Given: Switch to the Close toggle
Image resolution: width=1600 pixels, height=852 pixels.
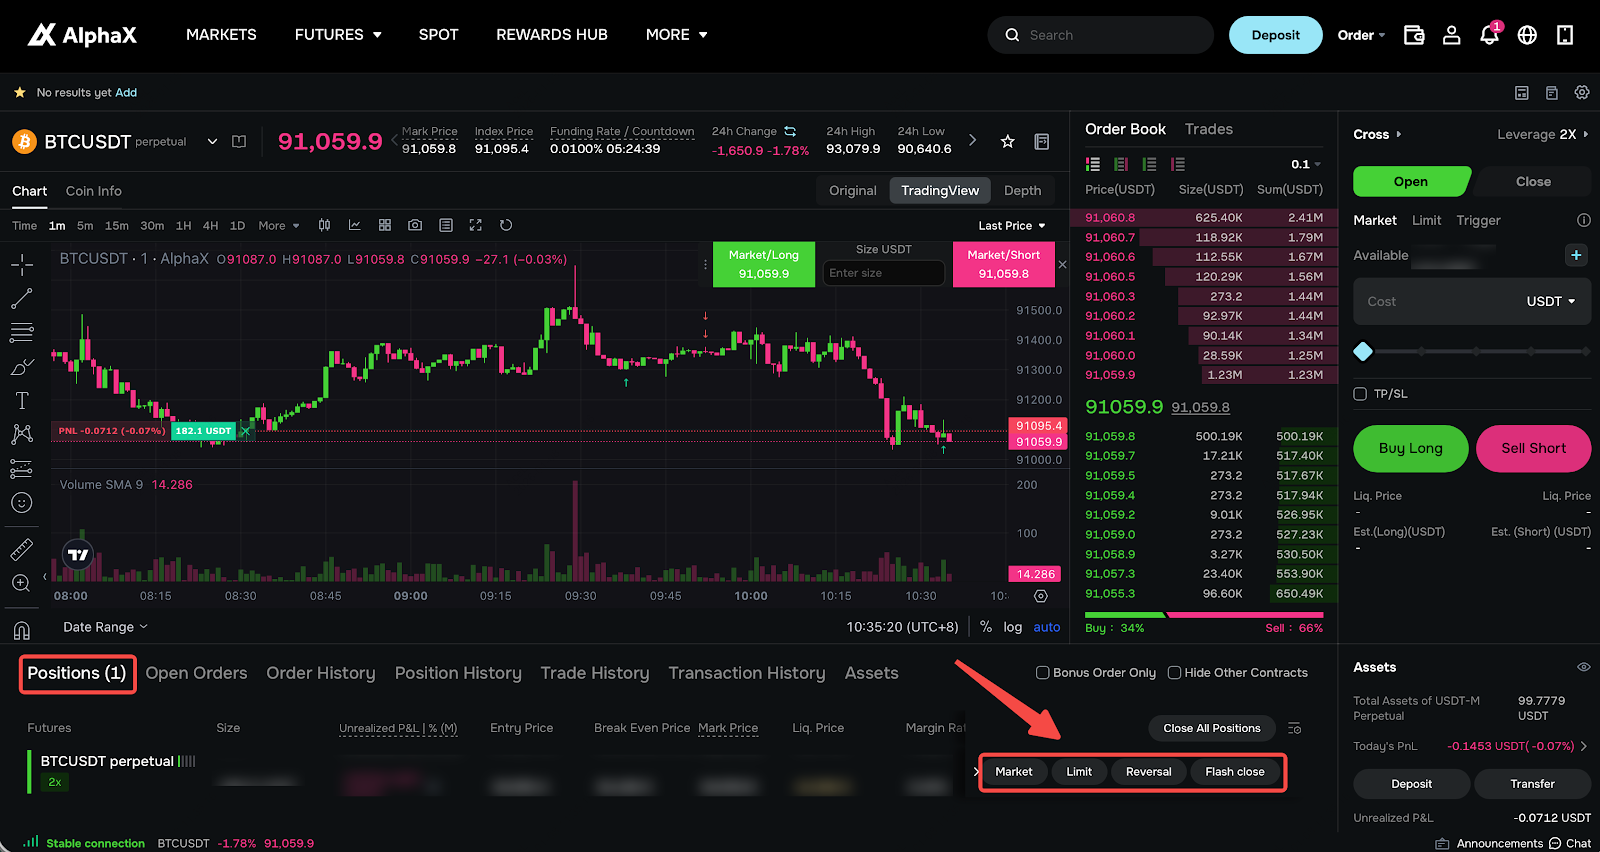Looking at the screenshot, I should tap(1533, 181).
